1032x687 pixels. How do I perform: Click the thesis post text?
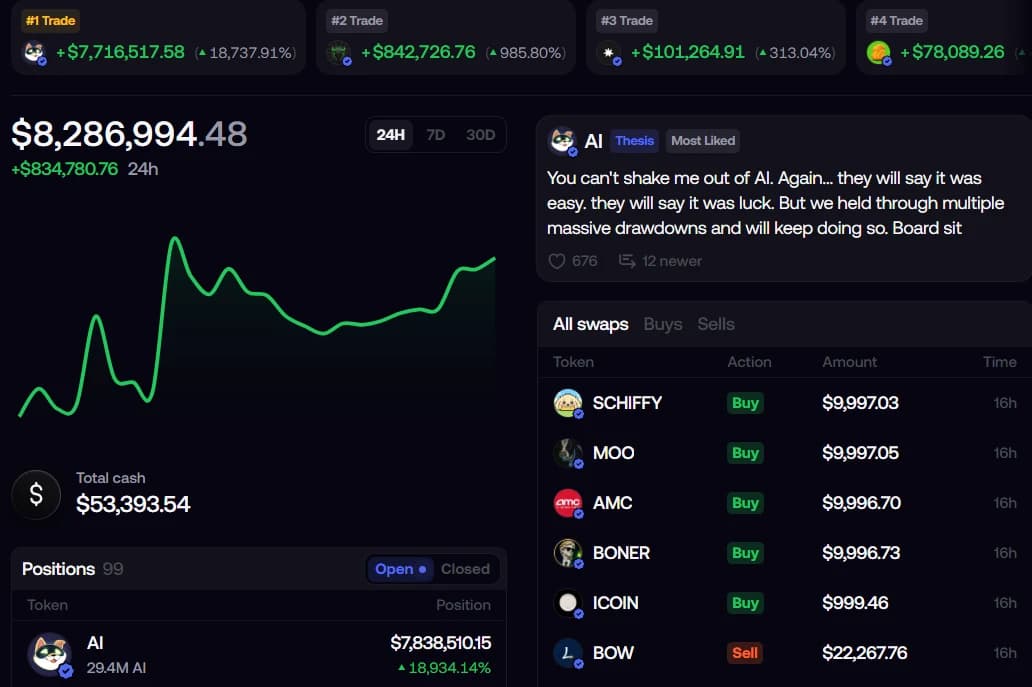pos(775,203)
